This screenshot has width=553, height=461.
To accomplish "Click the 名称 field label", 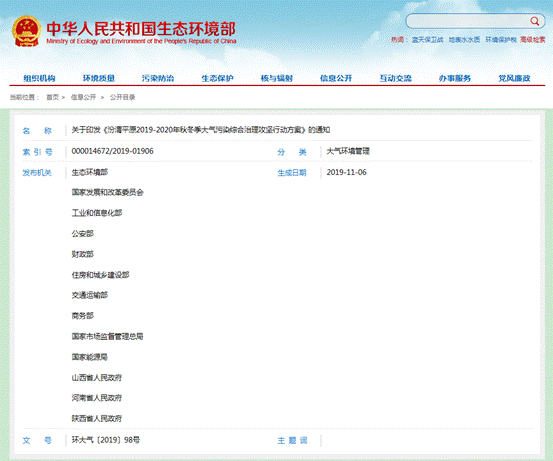I will [37, 131].
